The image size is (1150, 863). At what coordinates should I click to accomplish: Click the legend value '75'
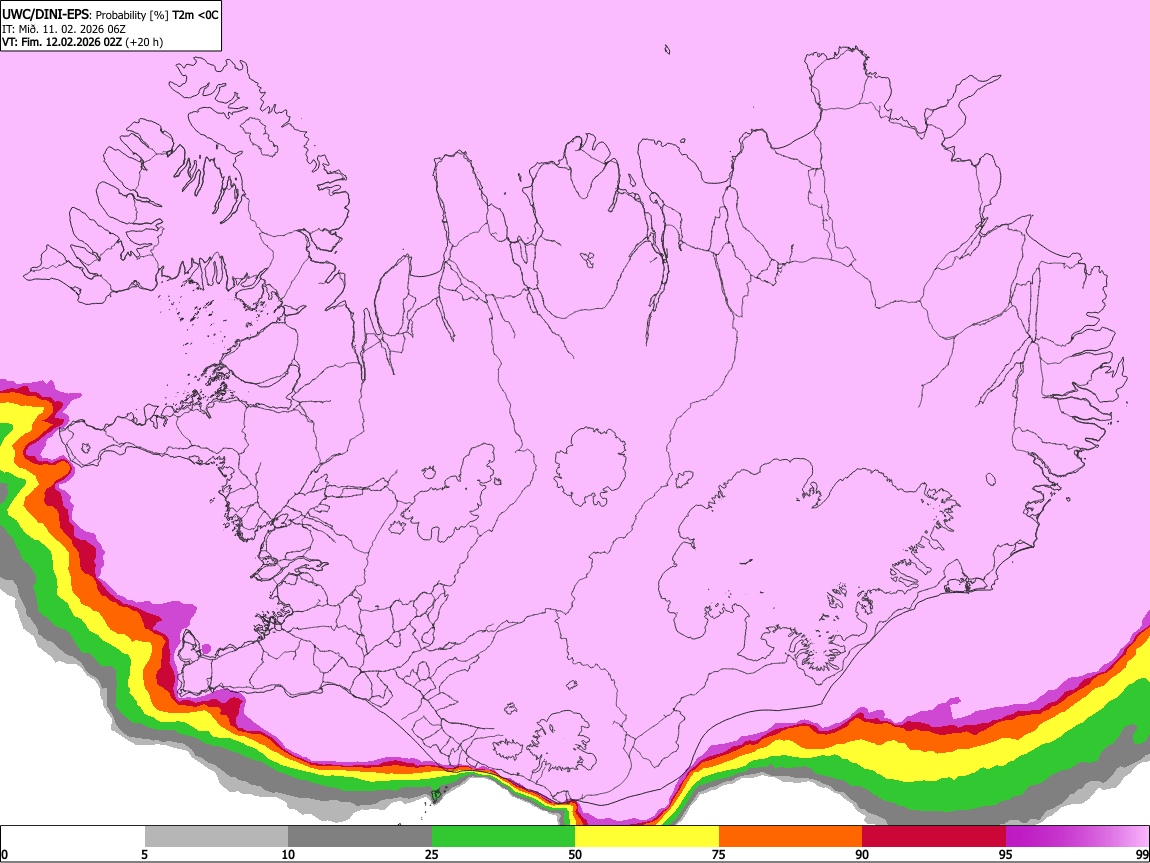click(718, 854)
